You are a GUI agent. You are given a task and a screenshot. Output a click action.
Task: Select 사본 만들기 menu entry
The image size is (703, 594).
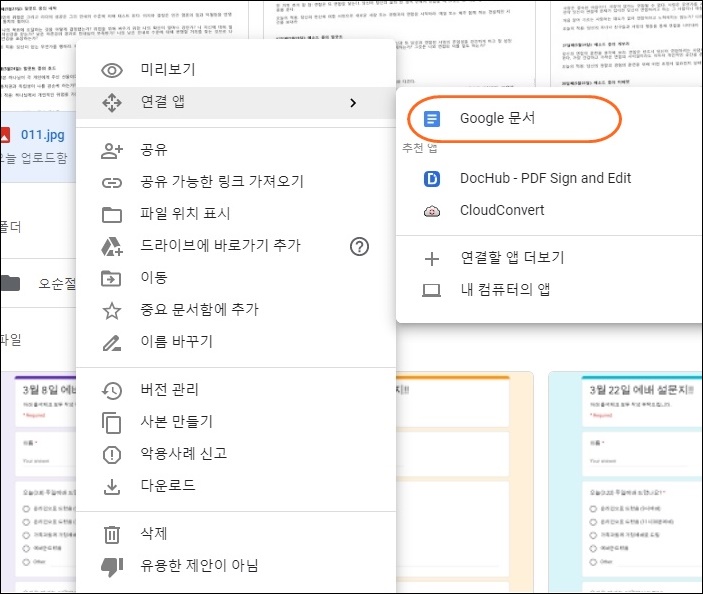[x=236, y=423]
